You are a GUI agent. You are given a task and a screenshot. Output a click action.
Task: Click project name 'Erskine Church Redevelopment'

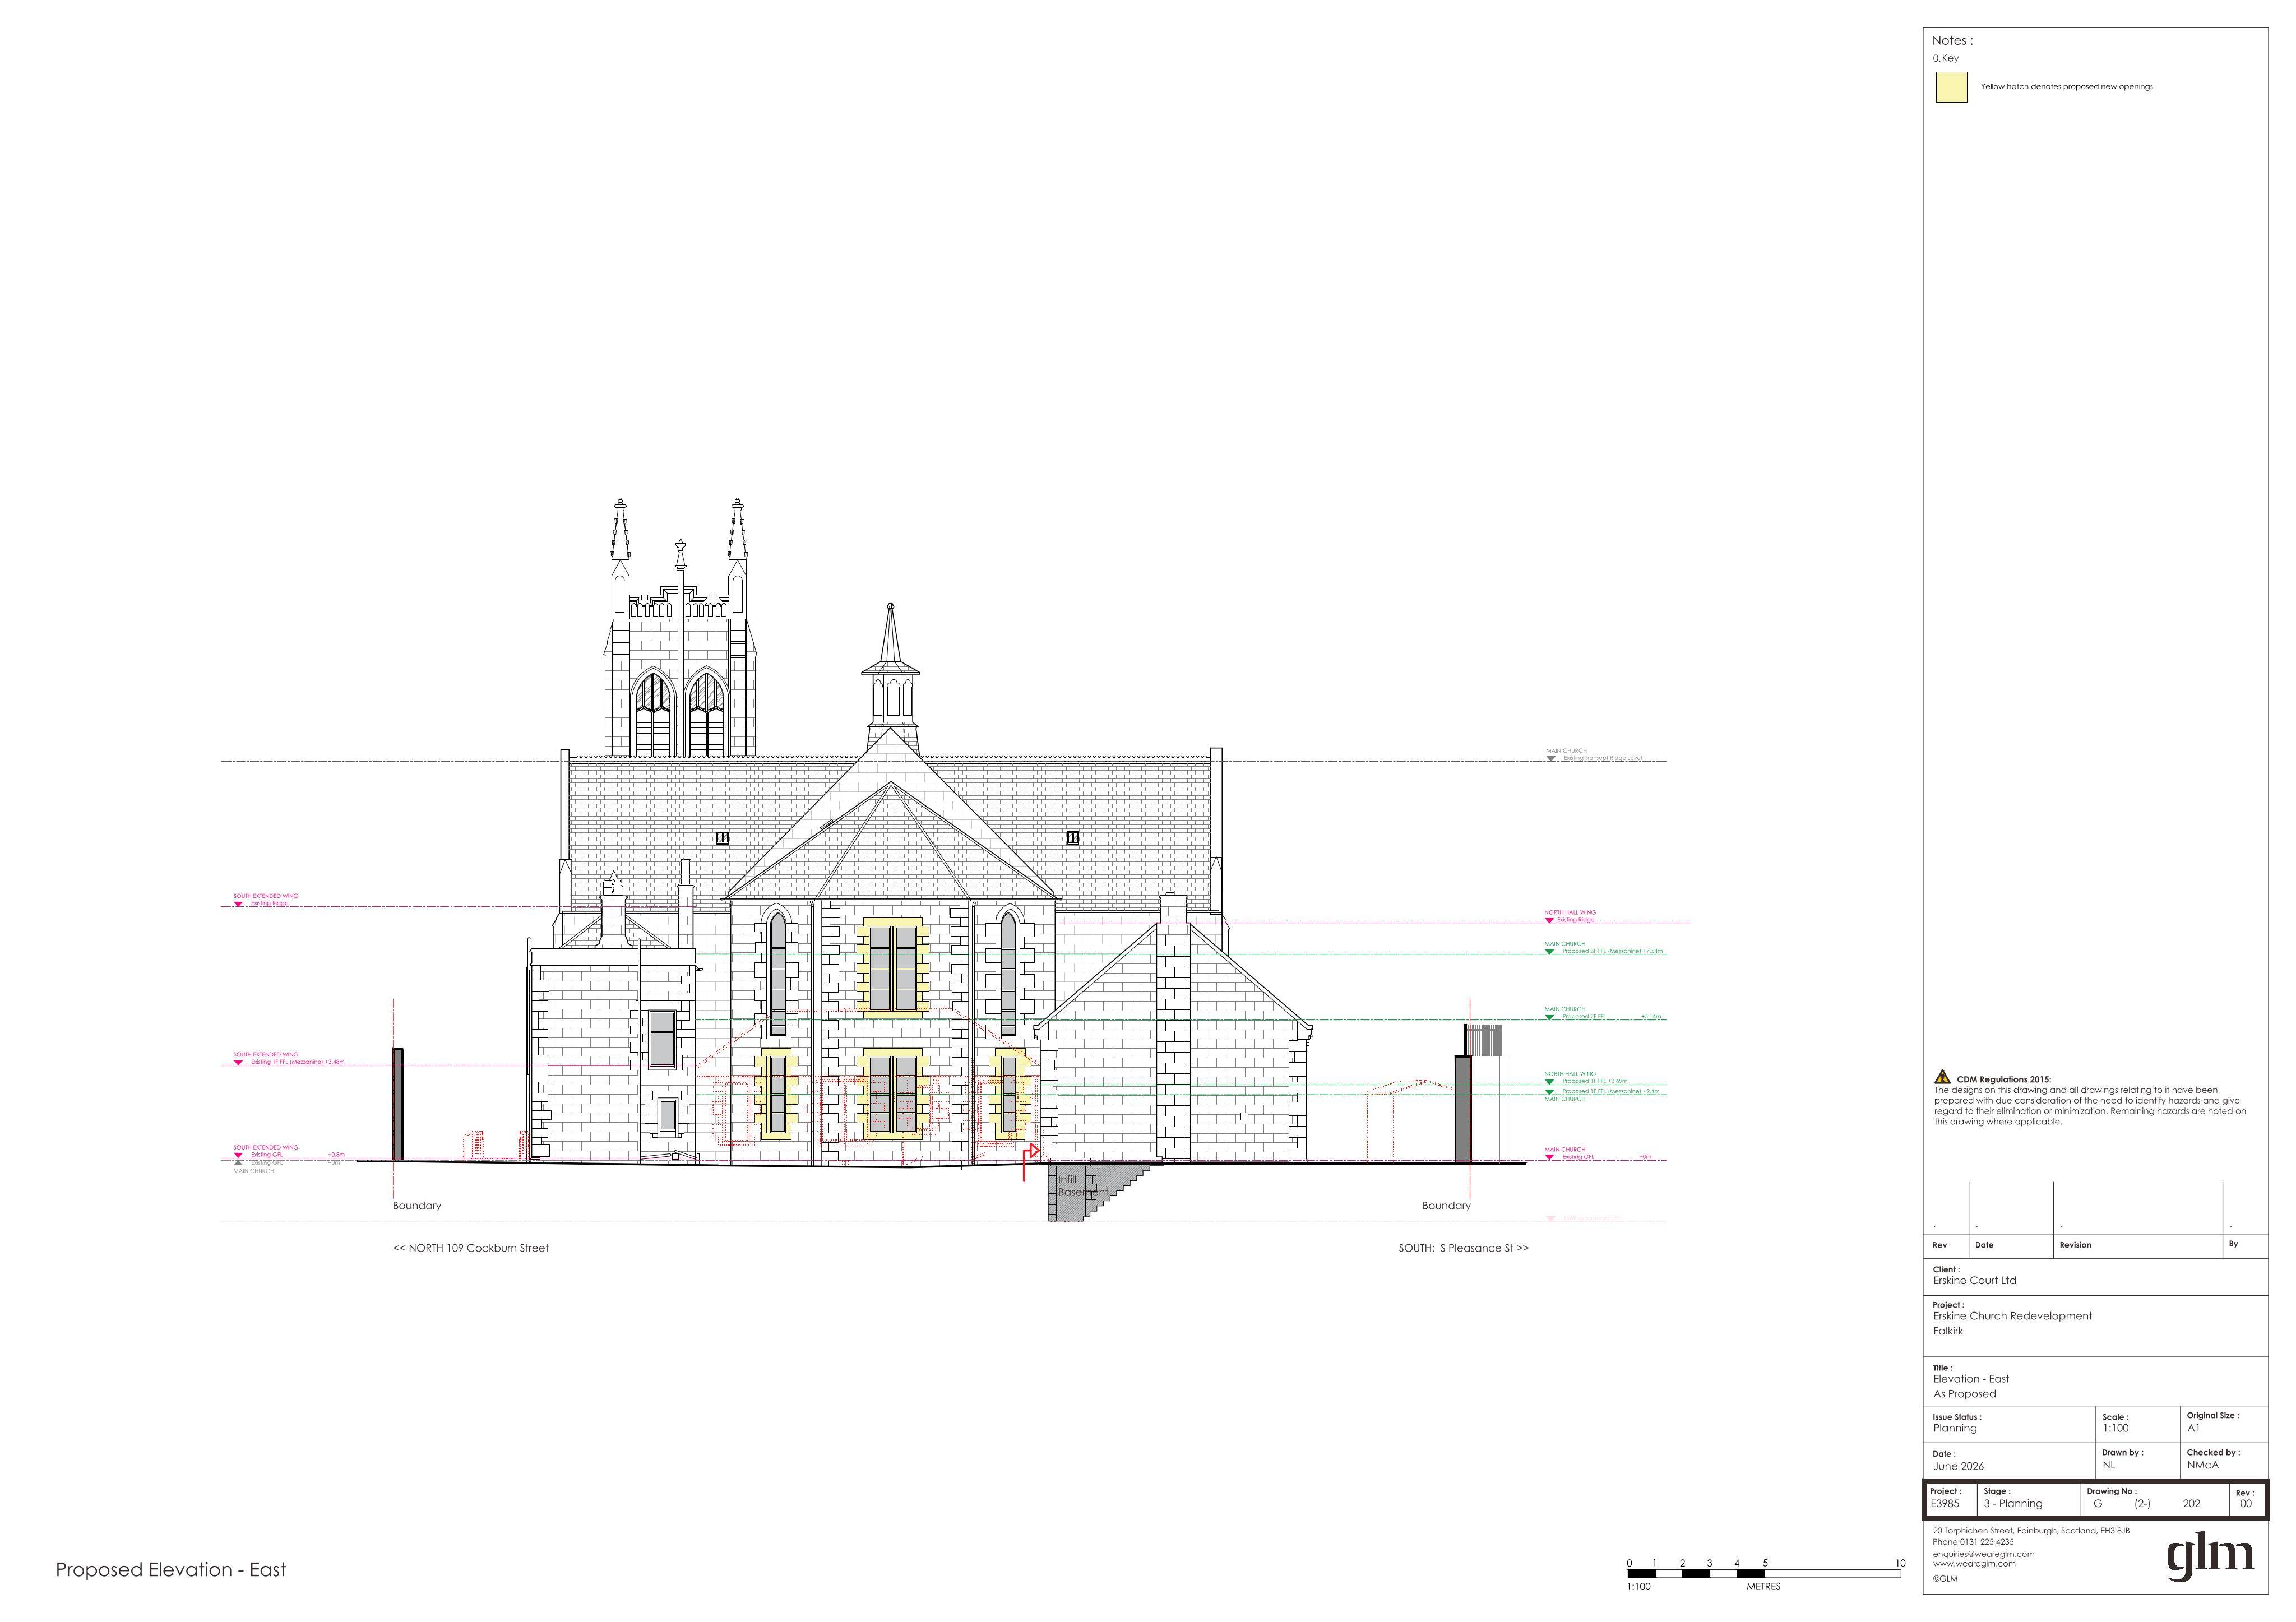click(2012, 1316)
